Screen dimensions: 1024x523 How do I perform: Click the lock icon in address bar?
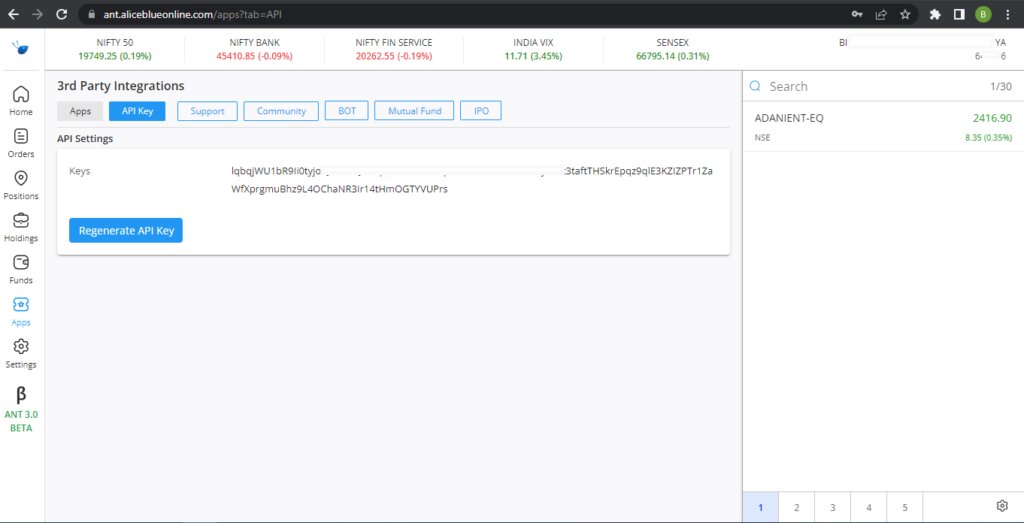tap(91, 14)
